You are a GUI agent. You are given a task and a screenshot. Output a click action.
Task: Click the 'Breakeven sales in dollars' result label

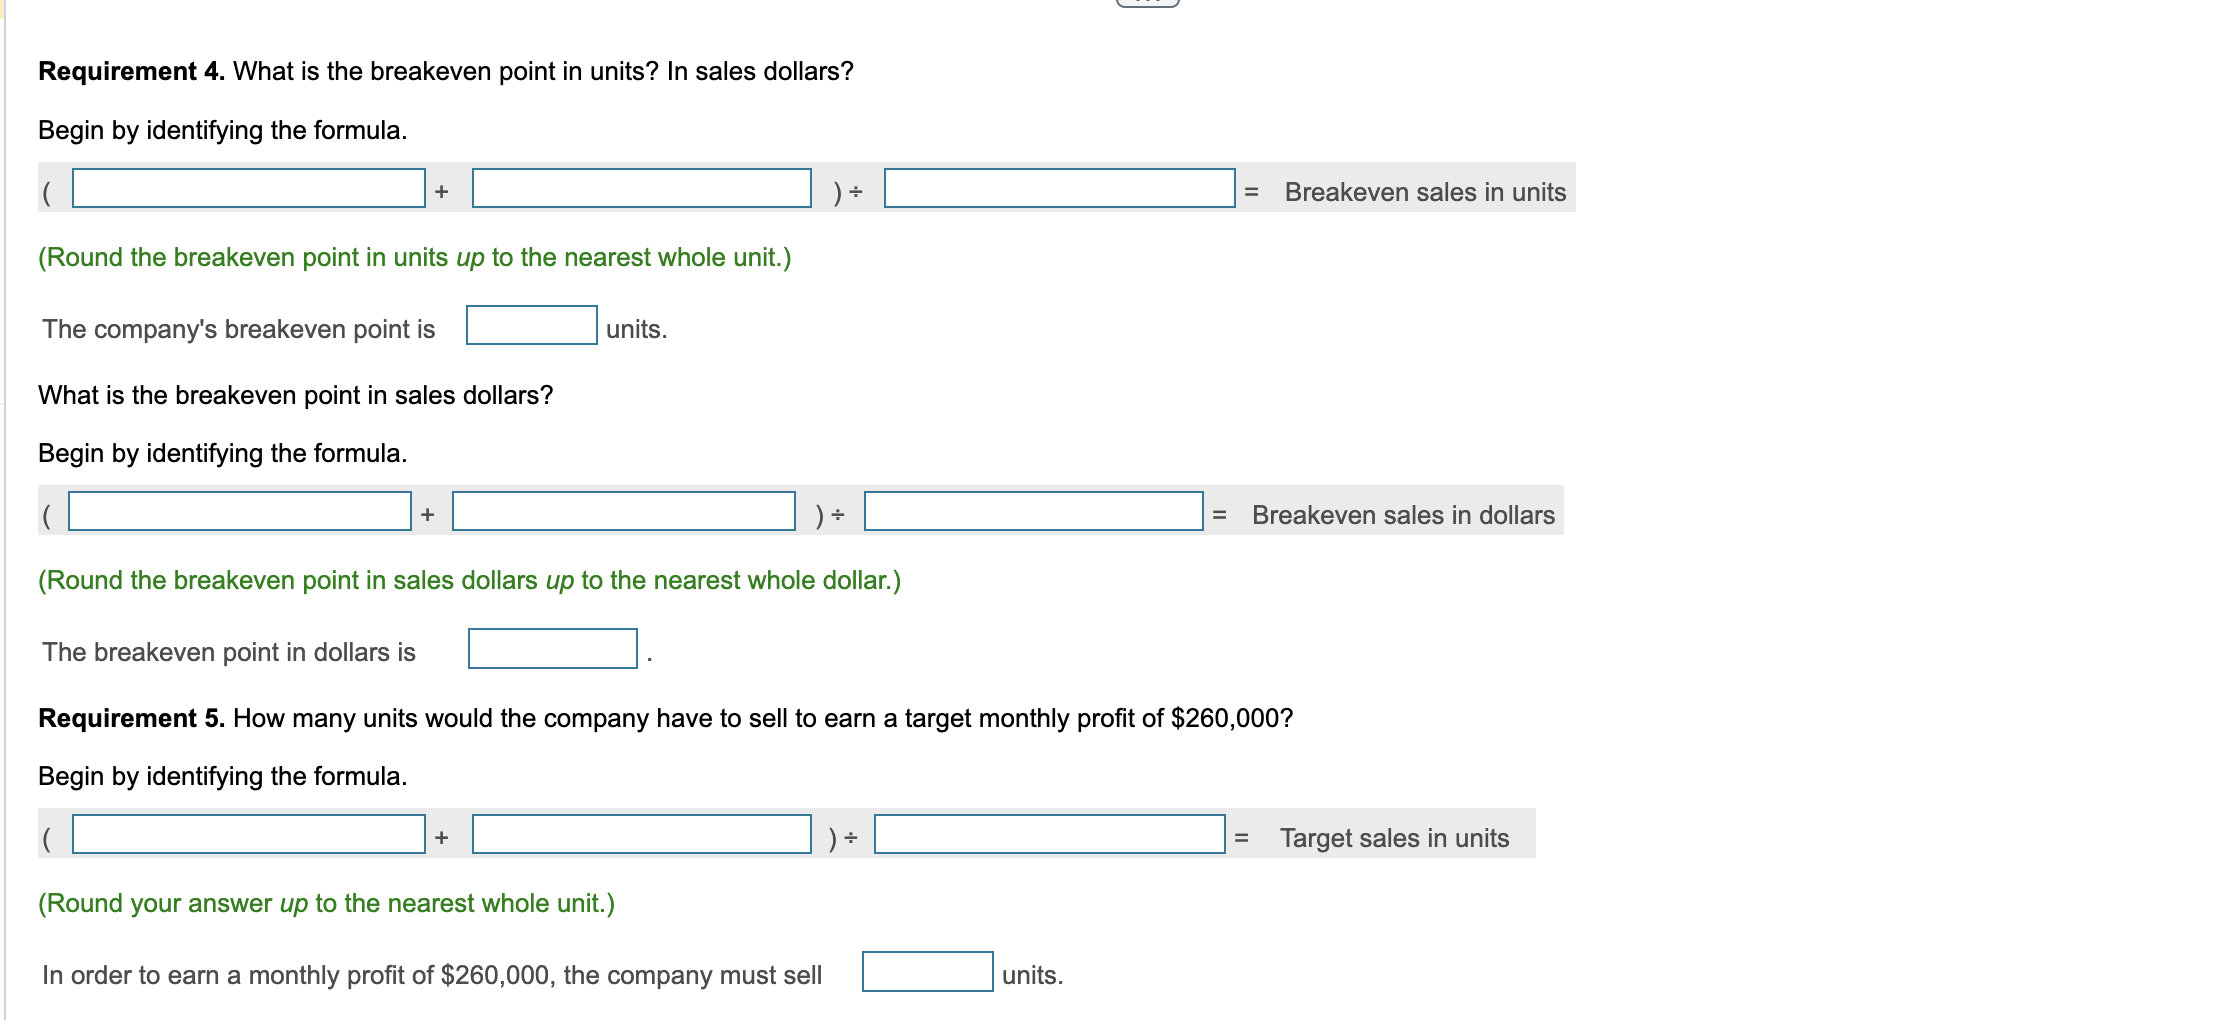click(x=1403, y=515)
